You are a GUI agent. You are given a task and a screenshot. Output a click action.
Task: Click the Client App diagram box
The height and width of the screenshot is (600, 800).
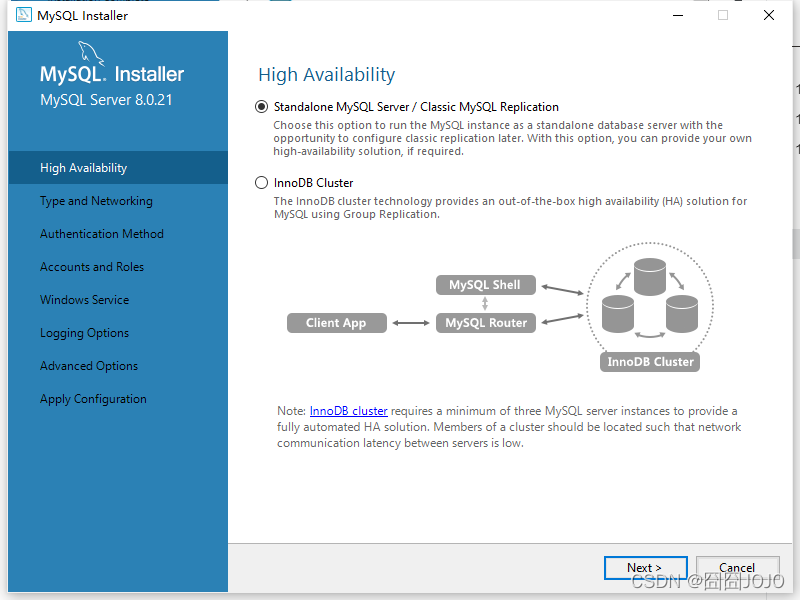337,323
